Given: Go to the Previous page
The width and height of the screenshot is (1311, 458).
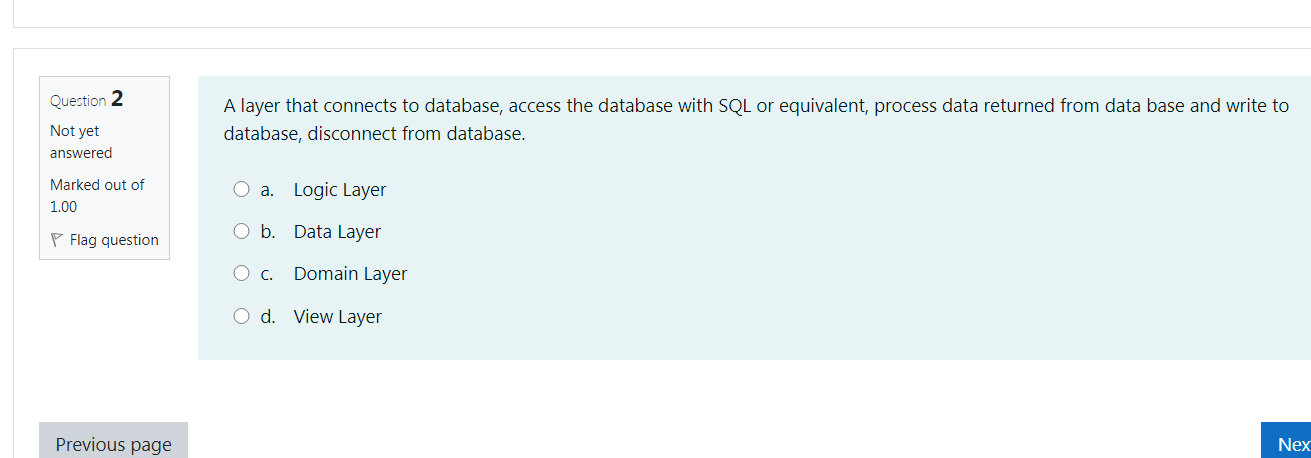Looking at the screenshot, I should (113, 442).
